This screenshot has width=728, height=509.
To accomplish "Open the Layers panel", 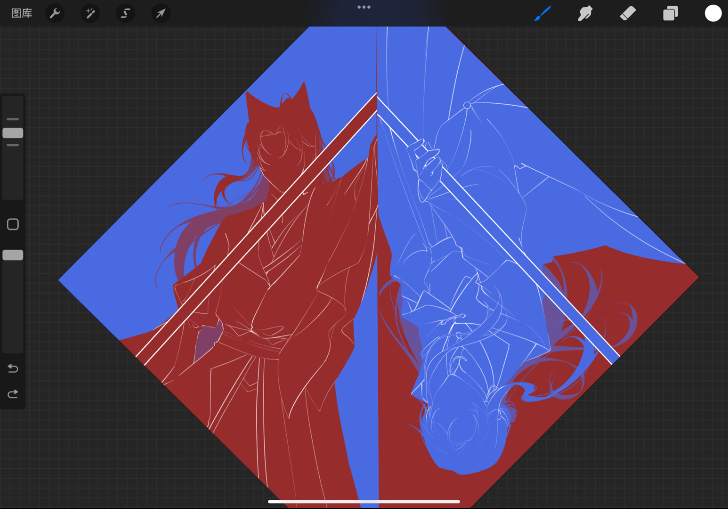I will (670, 13).
